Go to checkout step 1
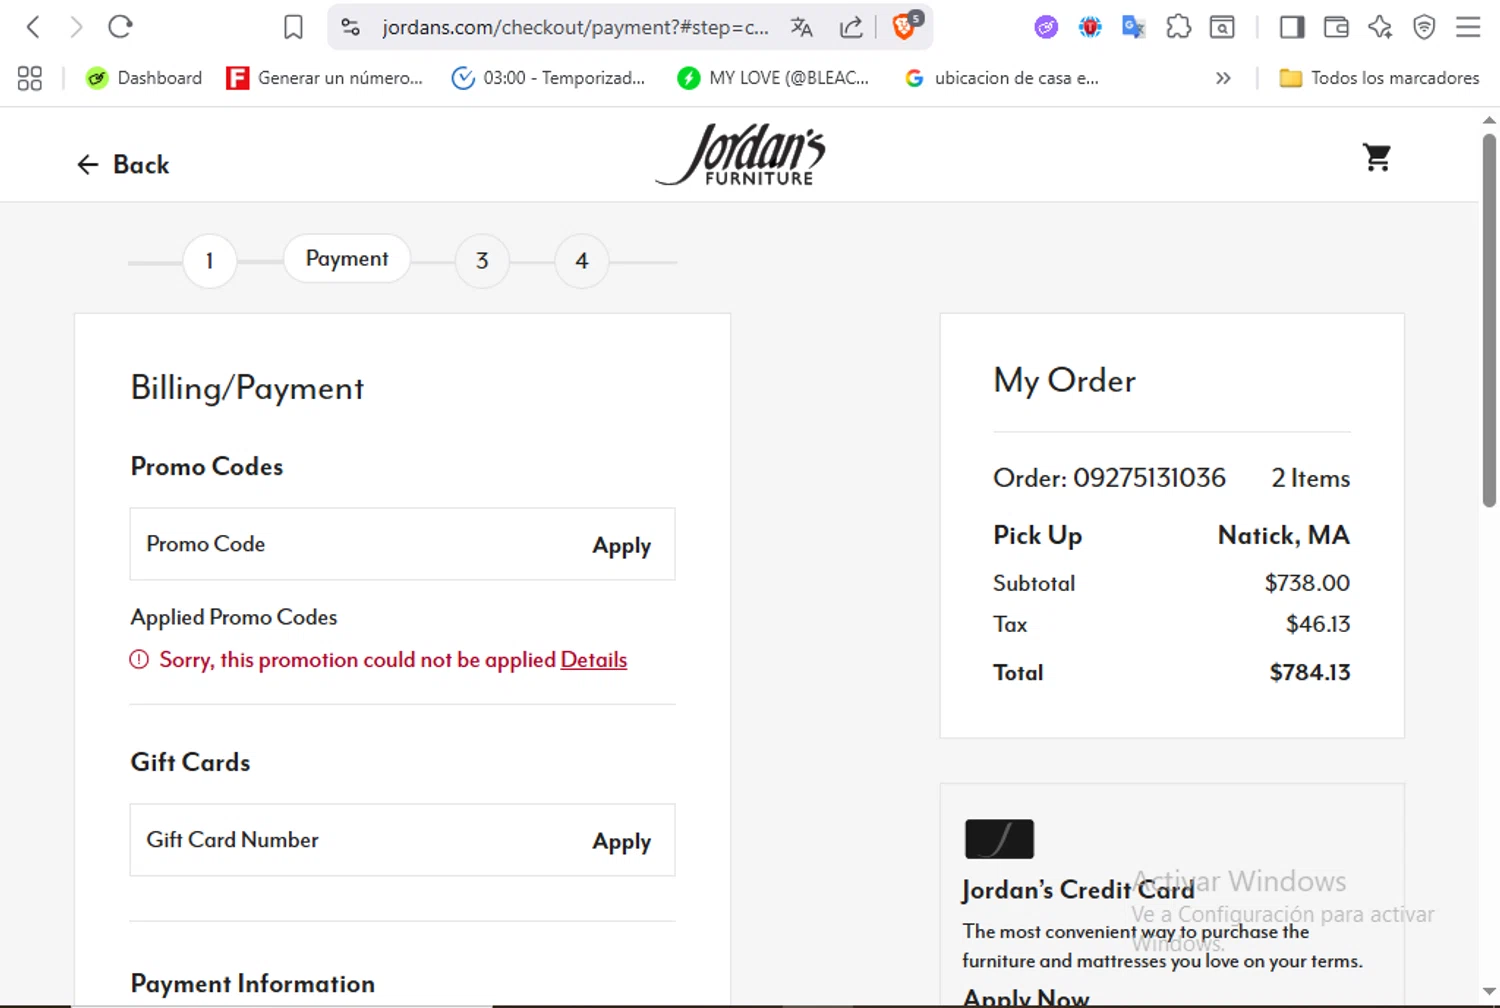Viewport: 1500px width, 1008px height. [209, 261]
